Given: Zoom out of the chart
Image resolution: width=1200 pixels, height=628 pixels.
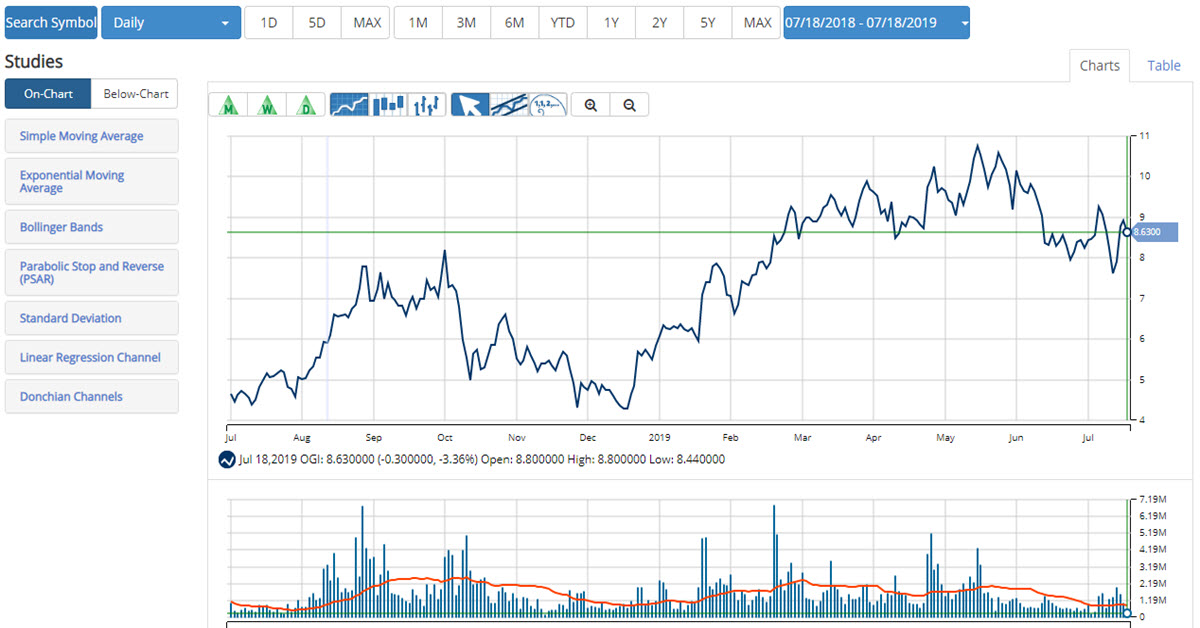Looking at the screenshot, I should [629, 104].
